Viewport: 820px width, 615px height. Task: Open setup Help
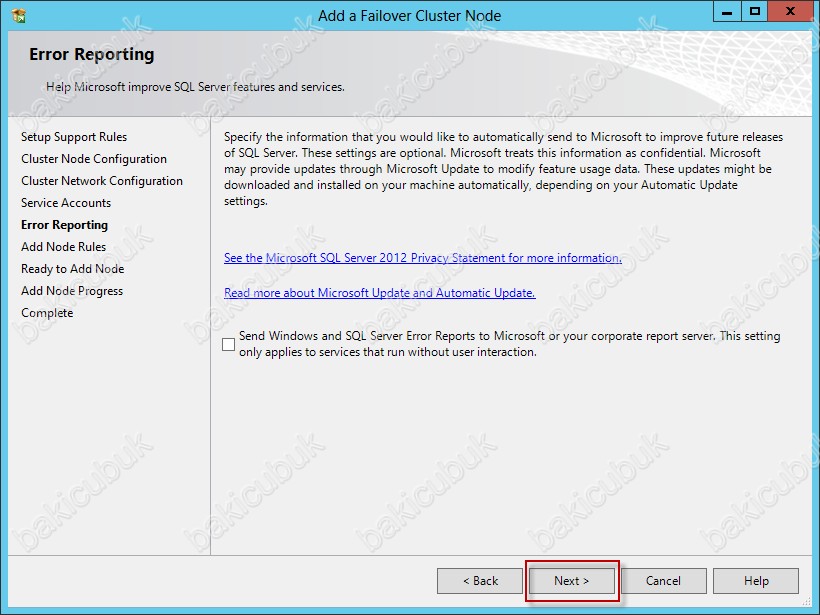pyautogui.click(x=756, y=581)
